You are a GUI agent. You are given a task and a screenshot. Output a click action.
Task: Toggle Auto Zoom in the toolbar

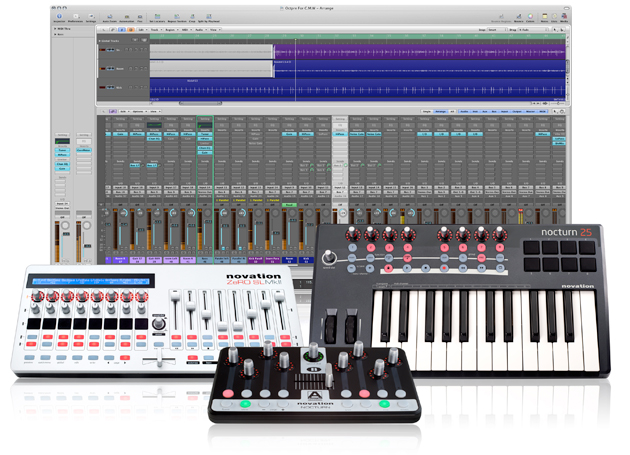(x=109, y=18)
